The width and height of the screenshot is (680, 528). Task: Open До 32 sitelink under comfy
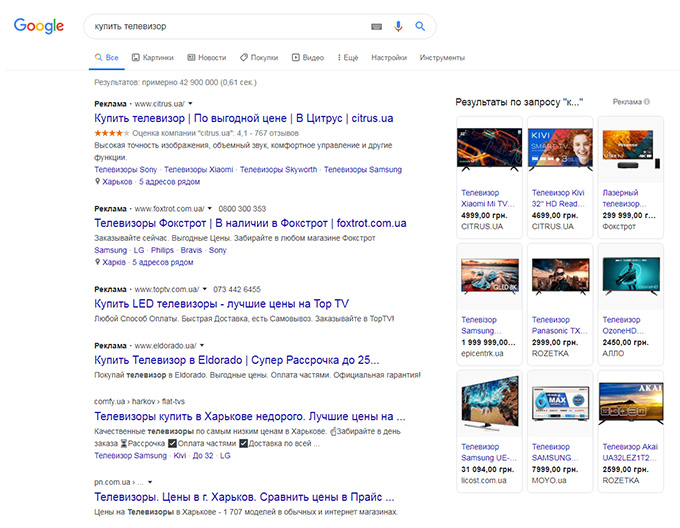[x=203, y=456]
